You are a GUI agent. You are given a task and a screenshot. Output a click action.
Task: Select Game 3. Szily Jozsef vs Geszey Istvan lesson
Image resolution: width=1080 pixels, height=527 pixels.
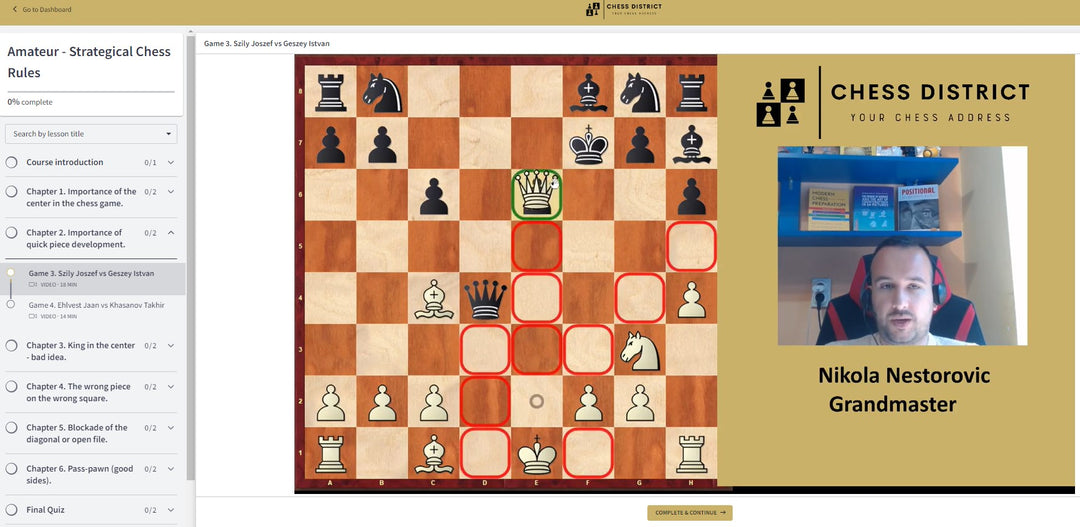[x=91, y=273]
